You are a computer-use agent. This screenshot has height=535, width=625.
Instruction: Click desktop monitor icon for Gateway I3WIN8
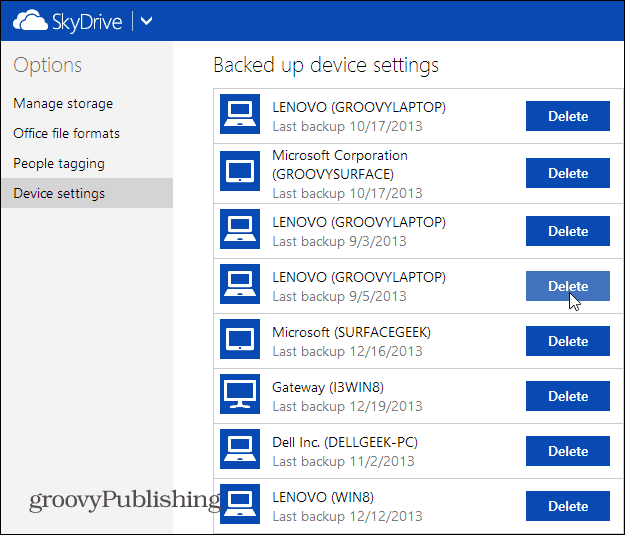(x=240, y=394)
